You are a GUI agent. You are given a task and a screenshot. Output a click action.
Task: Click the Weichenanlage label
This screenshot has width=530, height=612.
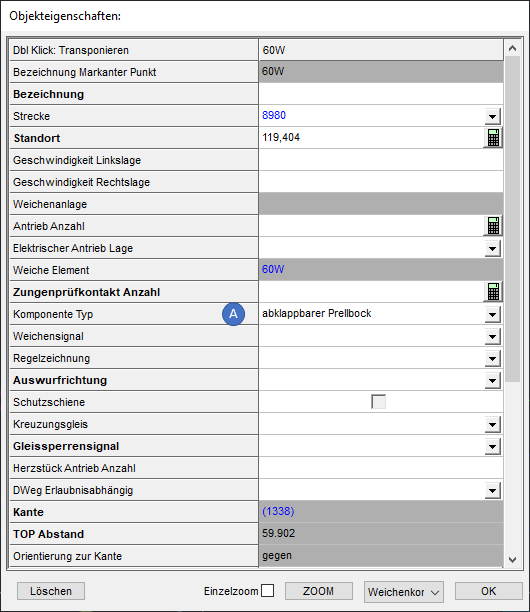coord(50,204)
